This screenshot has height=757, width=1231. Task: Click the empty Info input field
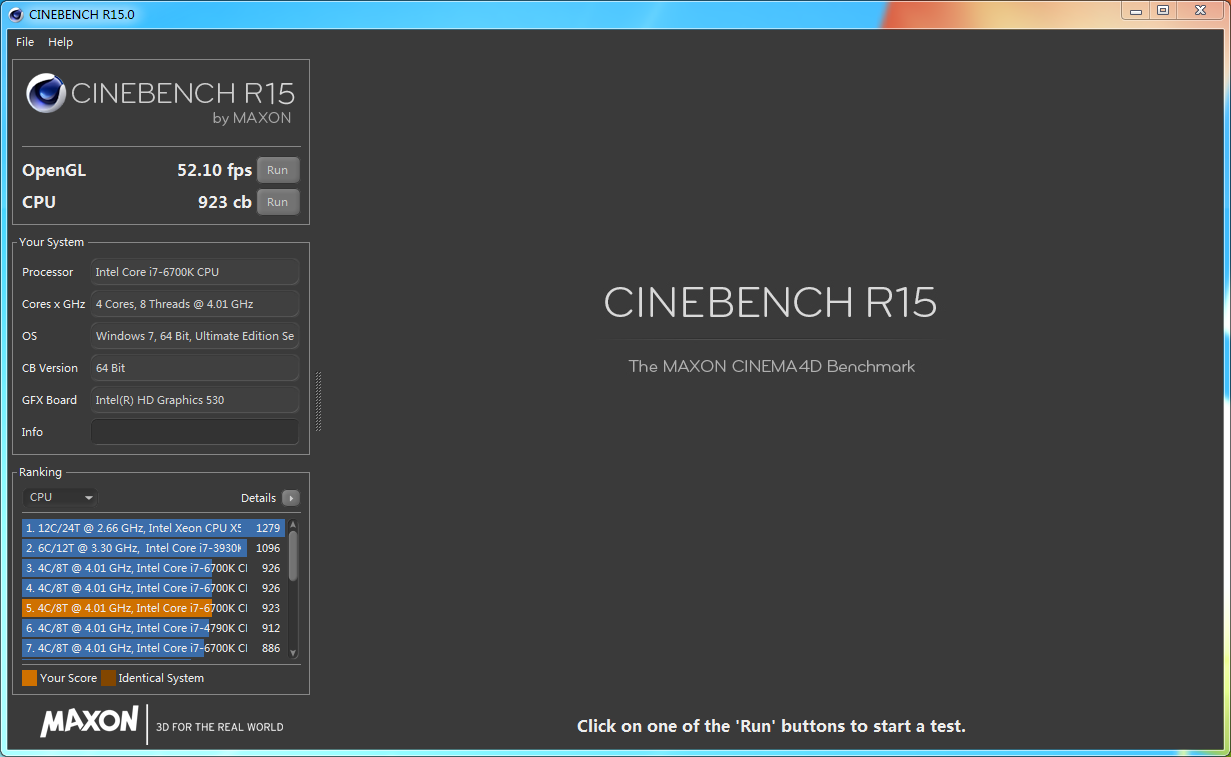click(x=195, y=432)
